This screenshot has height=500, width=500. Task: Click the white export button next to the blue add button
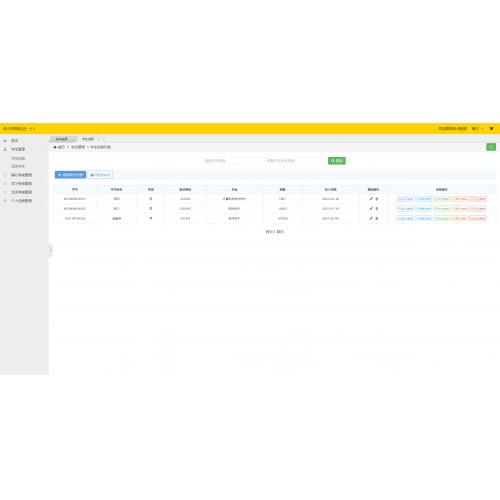pos(100,175)
